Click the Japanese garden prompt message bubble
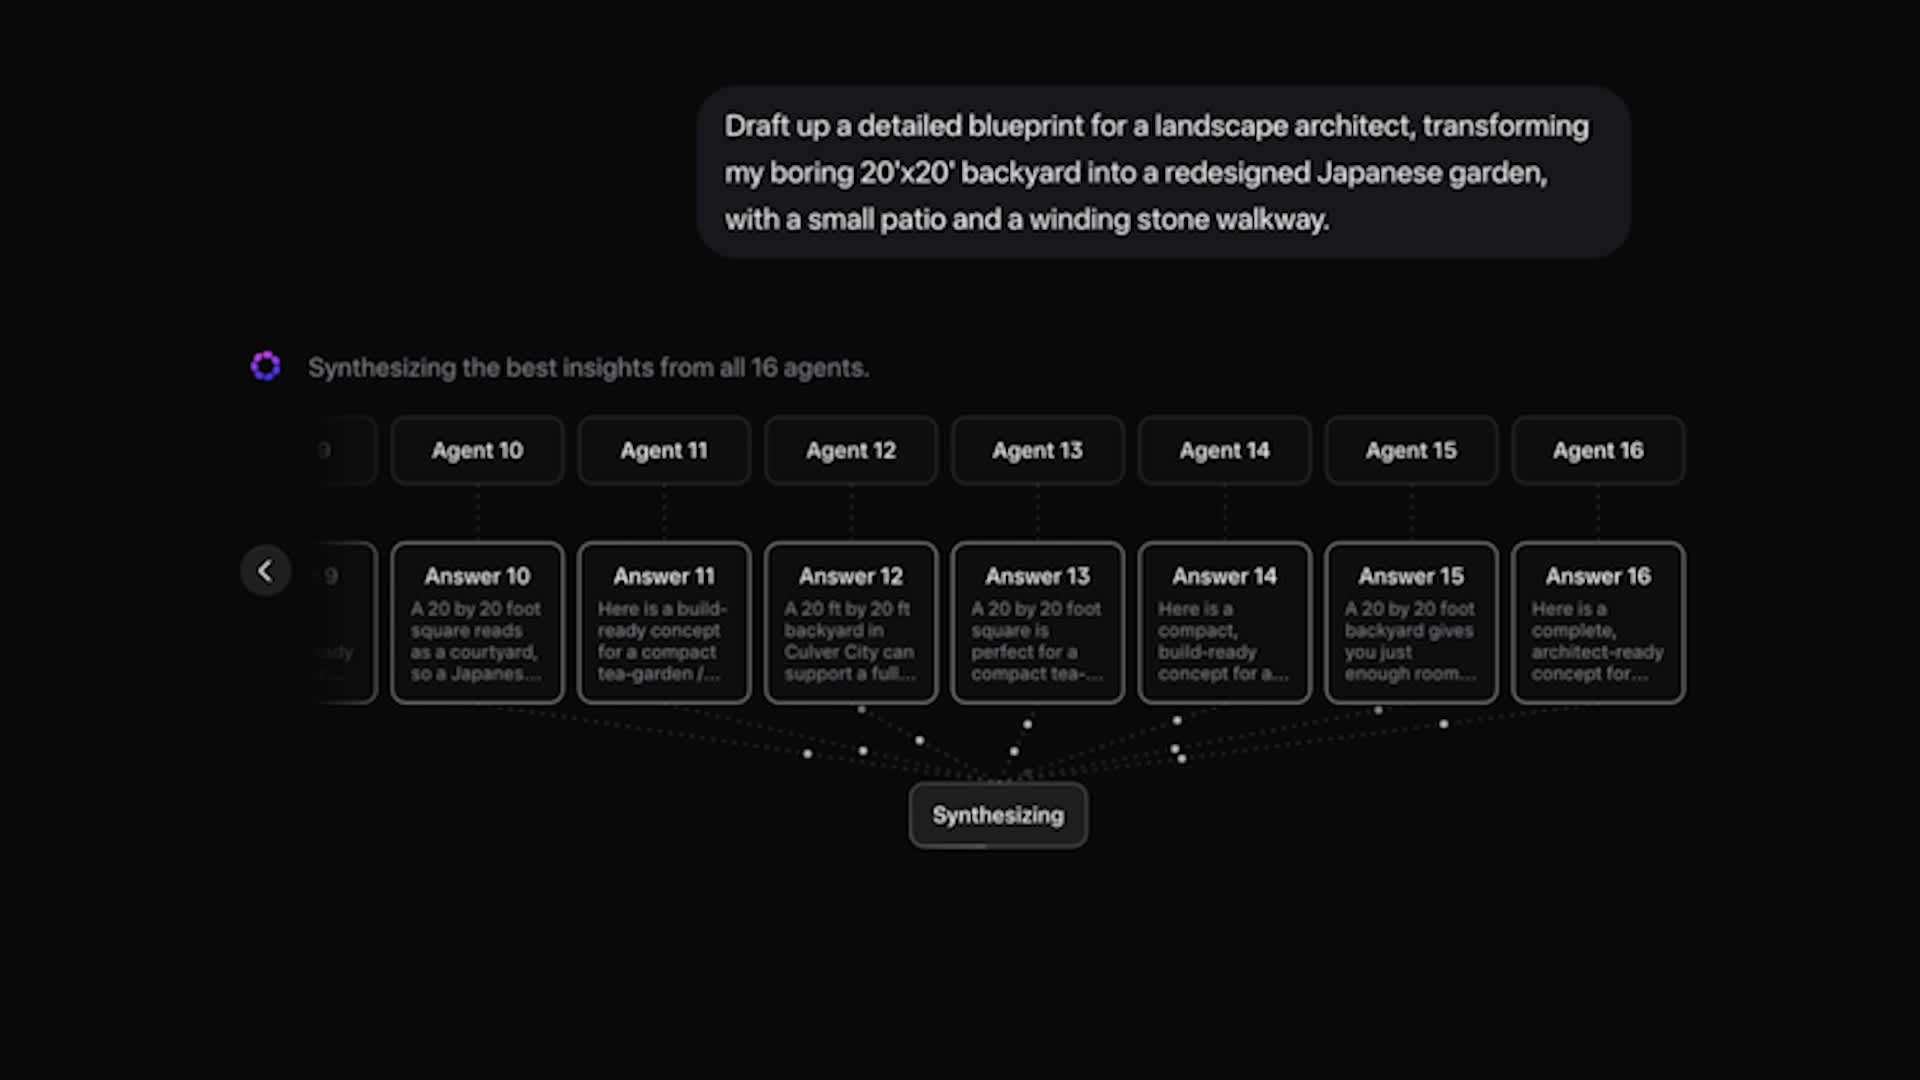This screenshot has height=1080, width=1920. click(1163, 172)
